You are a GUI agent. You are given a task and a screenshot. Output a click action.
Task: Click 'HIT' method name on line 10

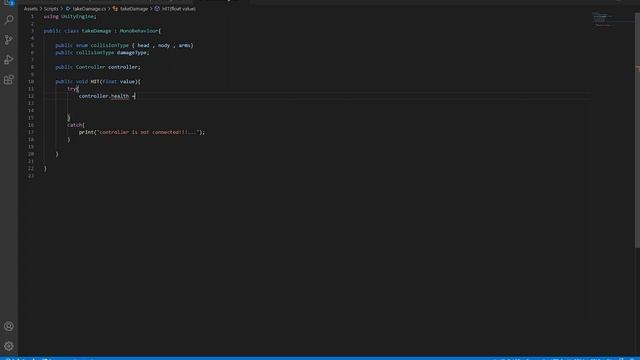(x=95, y=82)
